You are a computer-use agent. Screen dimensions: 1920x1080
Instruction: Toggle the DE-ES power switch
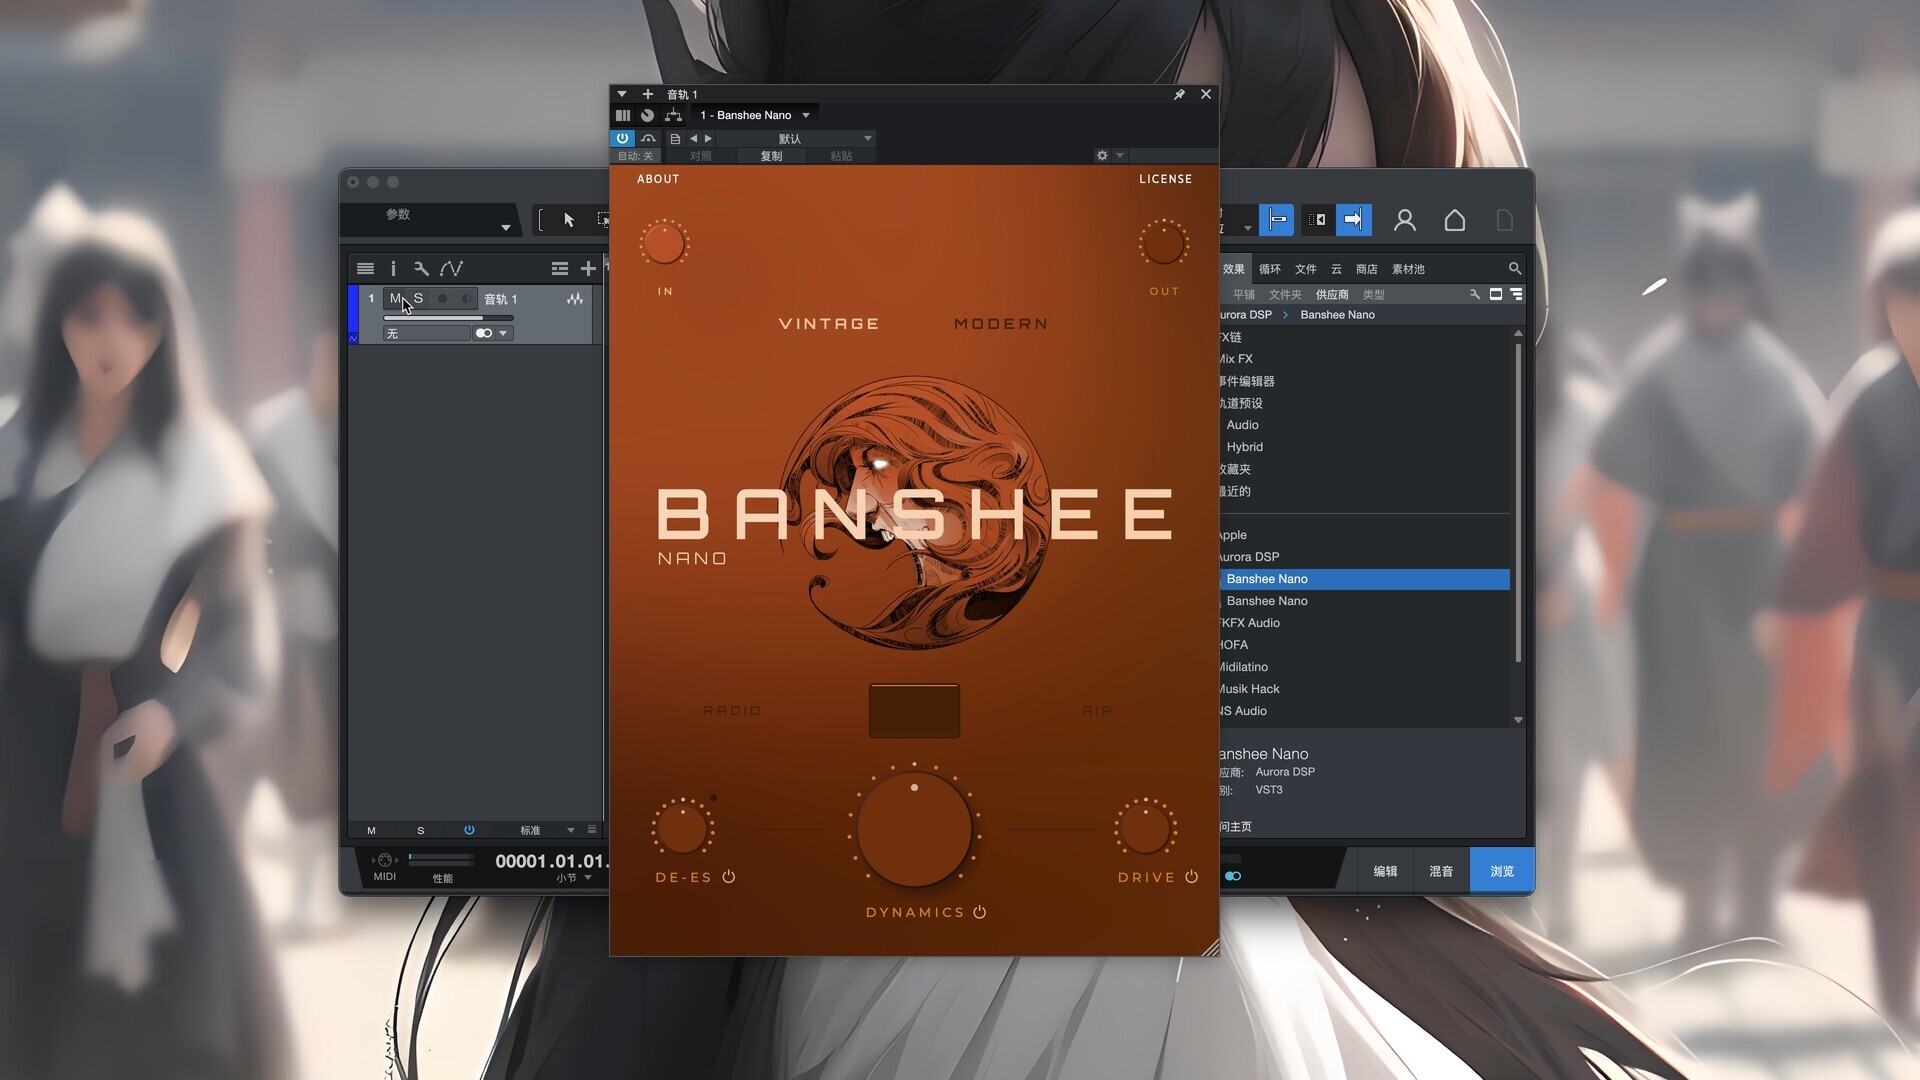click(729, 877)
